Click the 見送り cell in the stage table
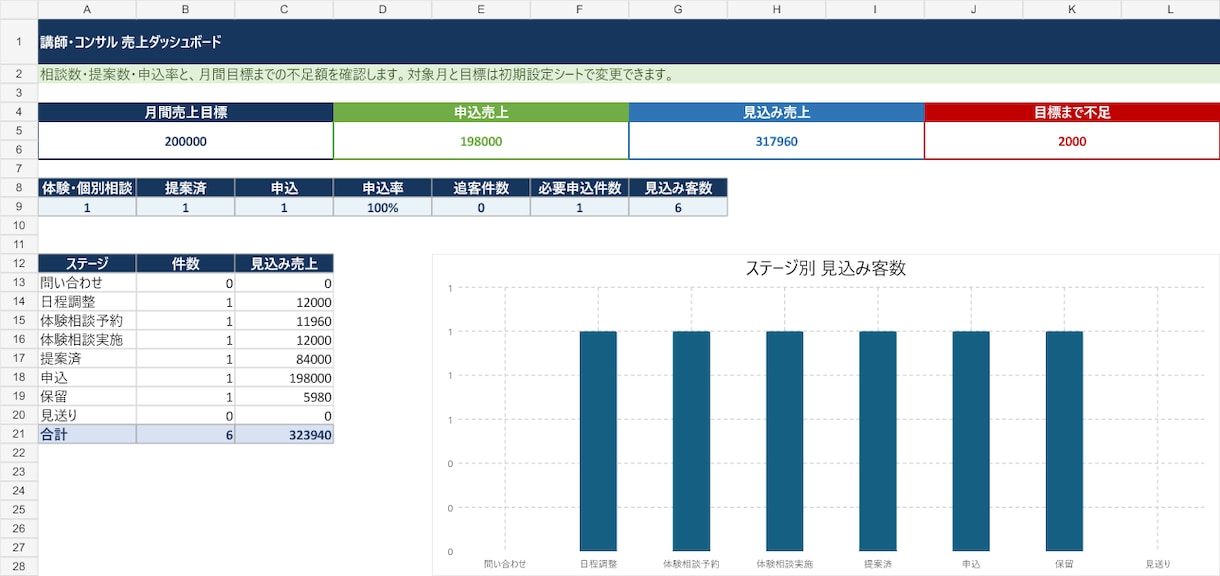 [87, 415]
